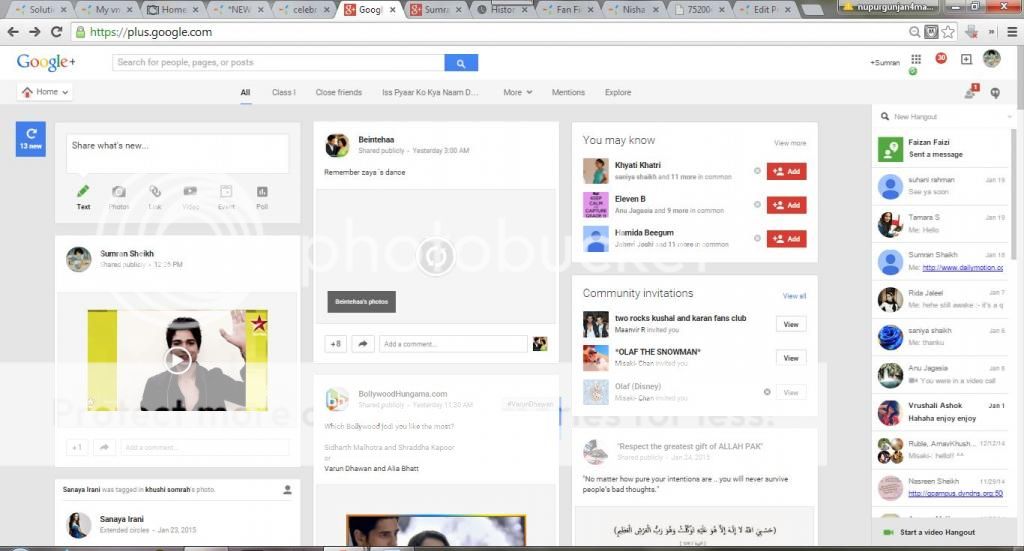Bookmark this page with the star icon
The height and width of the screenshot is (551, 1024).
pyautogui.click(x=948, y=32)
